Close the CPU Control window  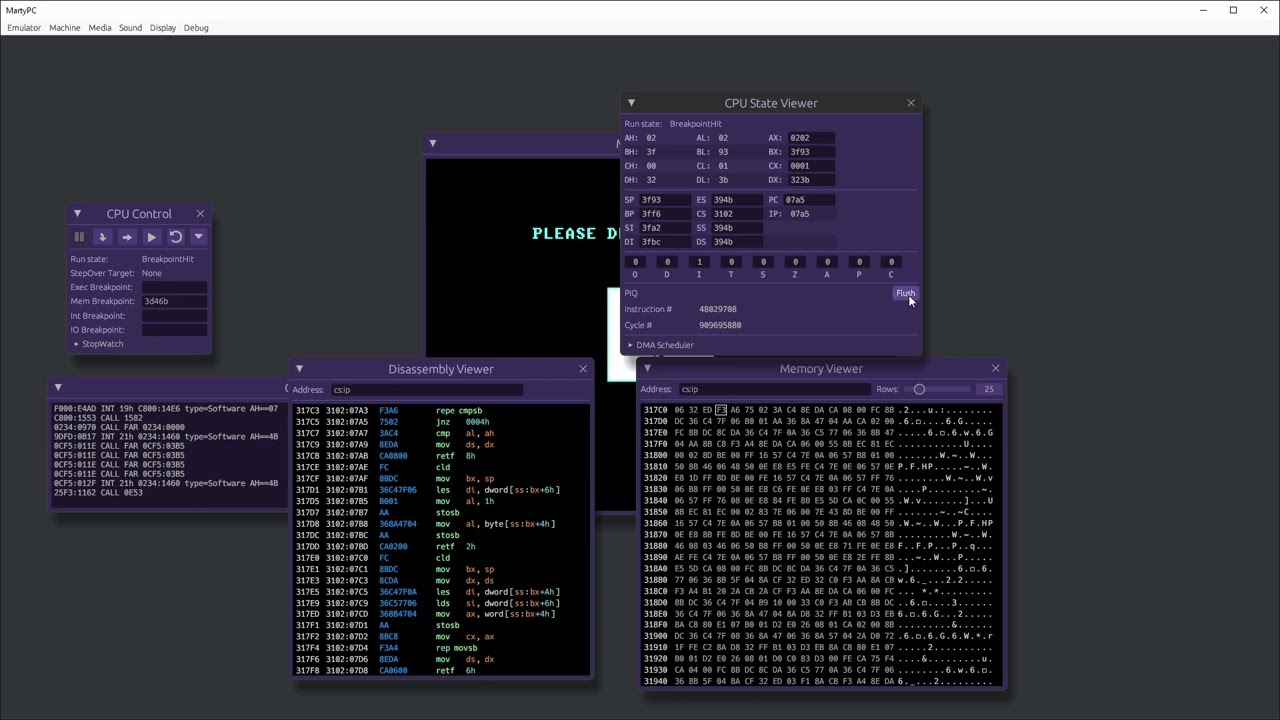tap(200, 213)
